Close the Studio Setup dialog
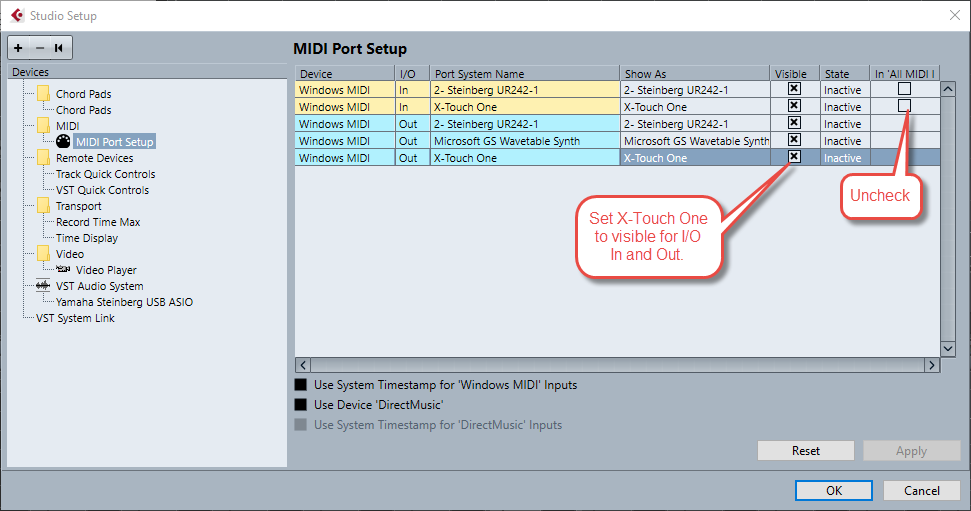This screenshot has width=971, height=511. tap(955, 15)
